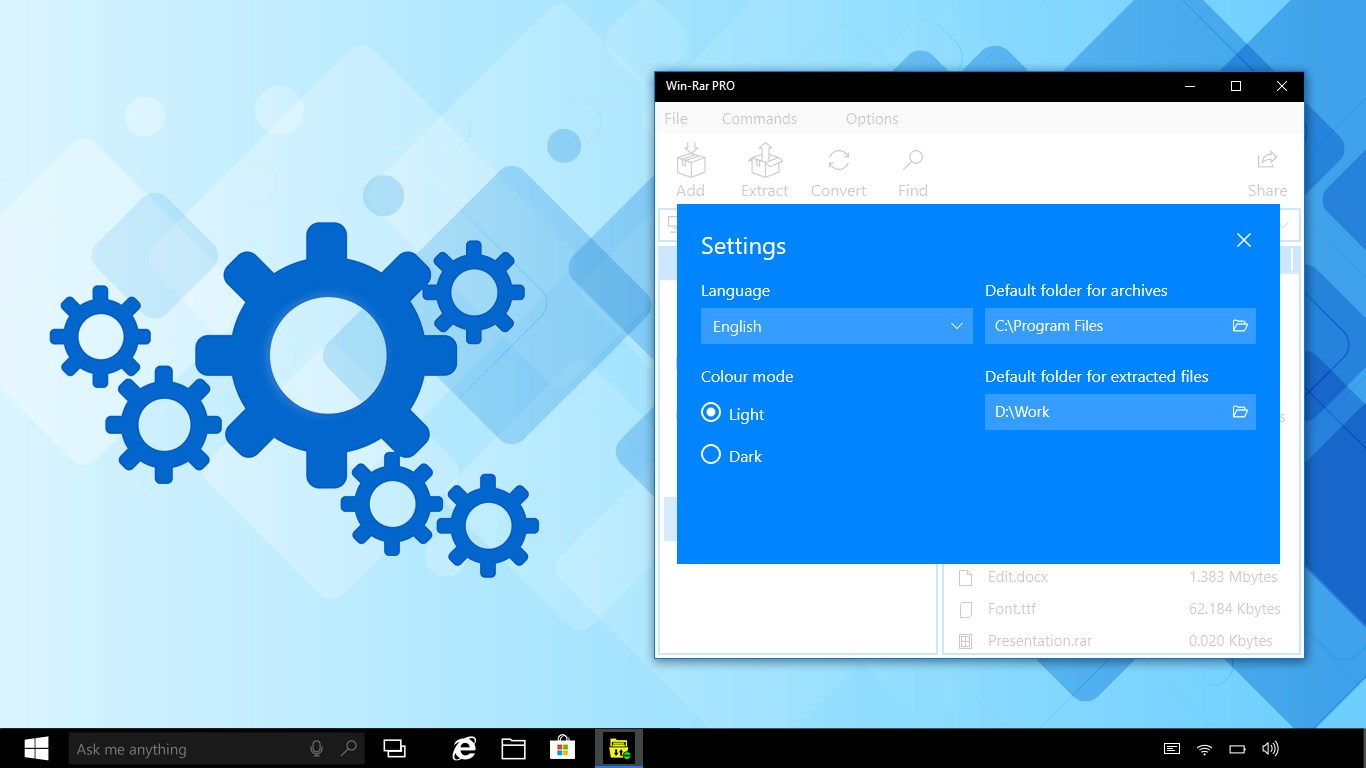Close the Win-Rar PRO window
Screen dimensions: 1366x768
coord(1282,87)
